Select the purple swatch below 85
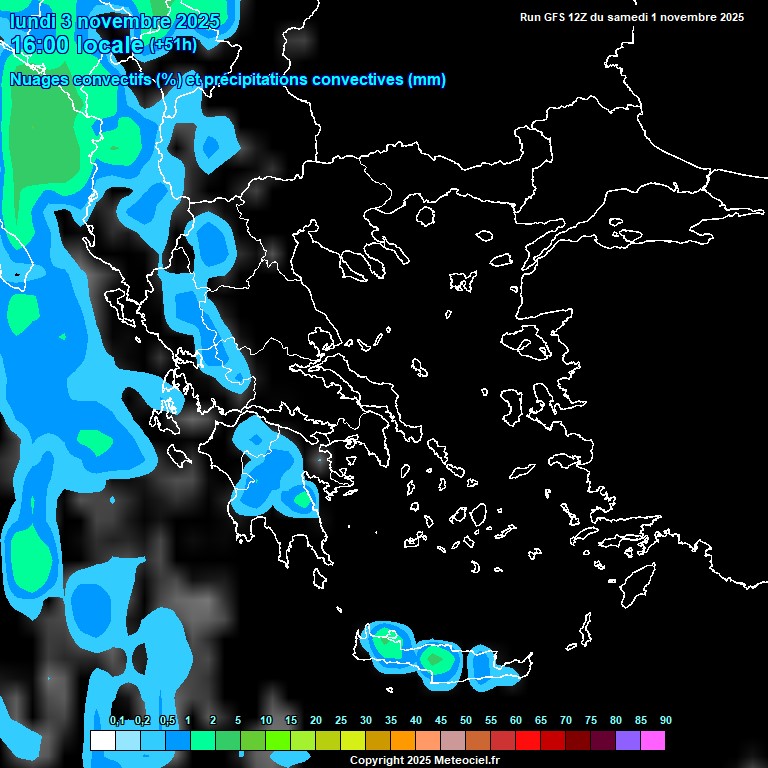 pyautogui.click(x=627, y=741)
